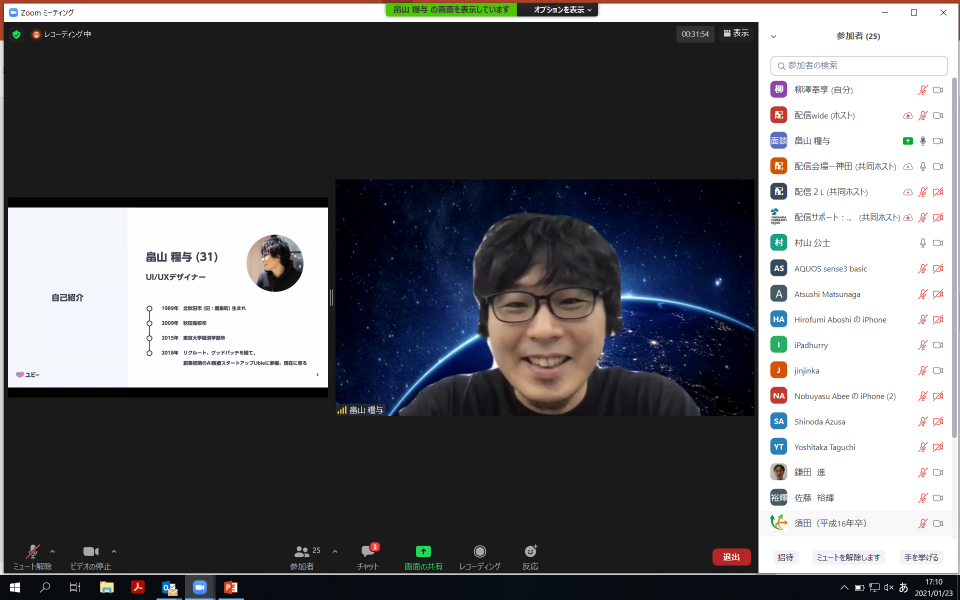Image resolution: width=960 pixels, height=600 pixels.
Task: Click the invite button
Action: (786, 557)
